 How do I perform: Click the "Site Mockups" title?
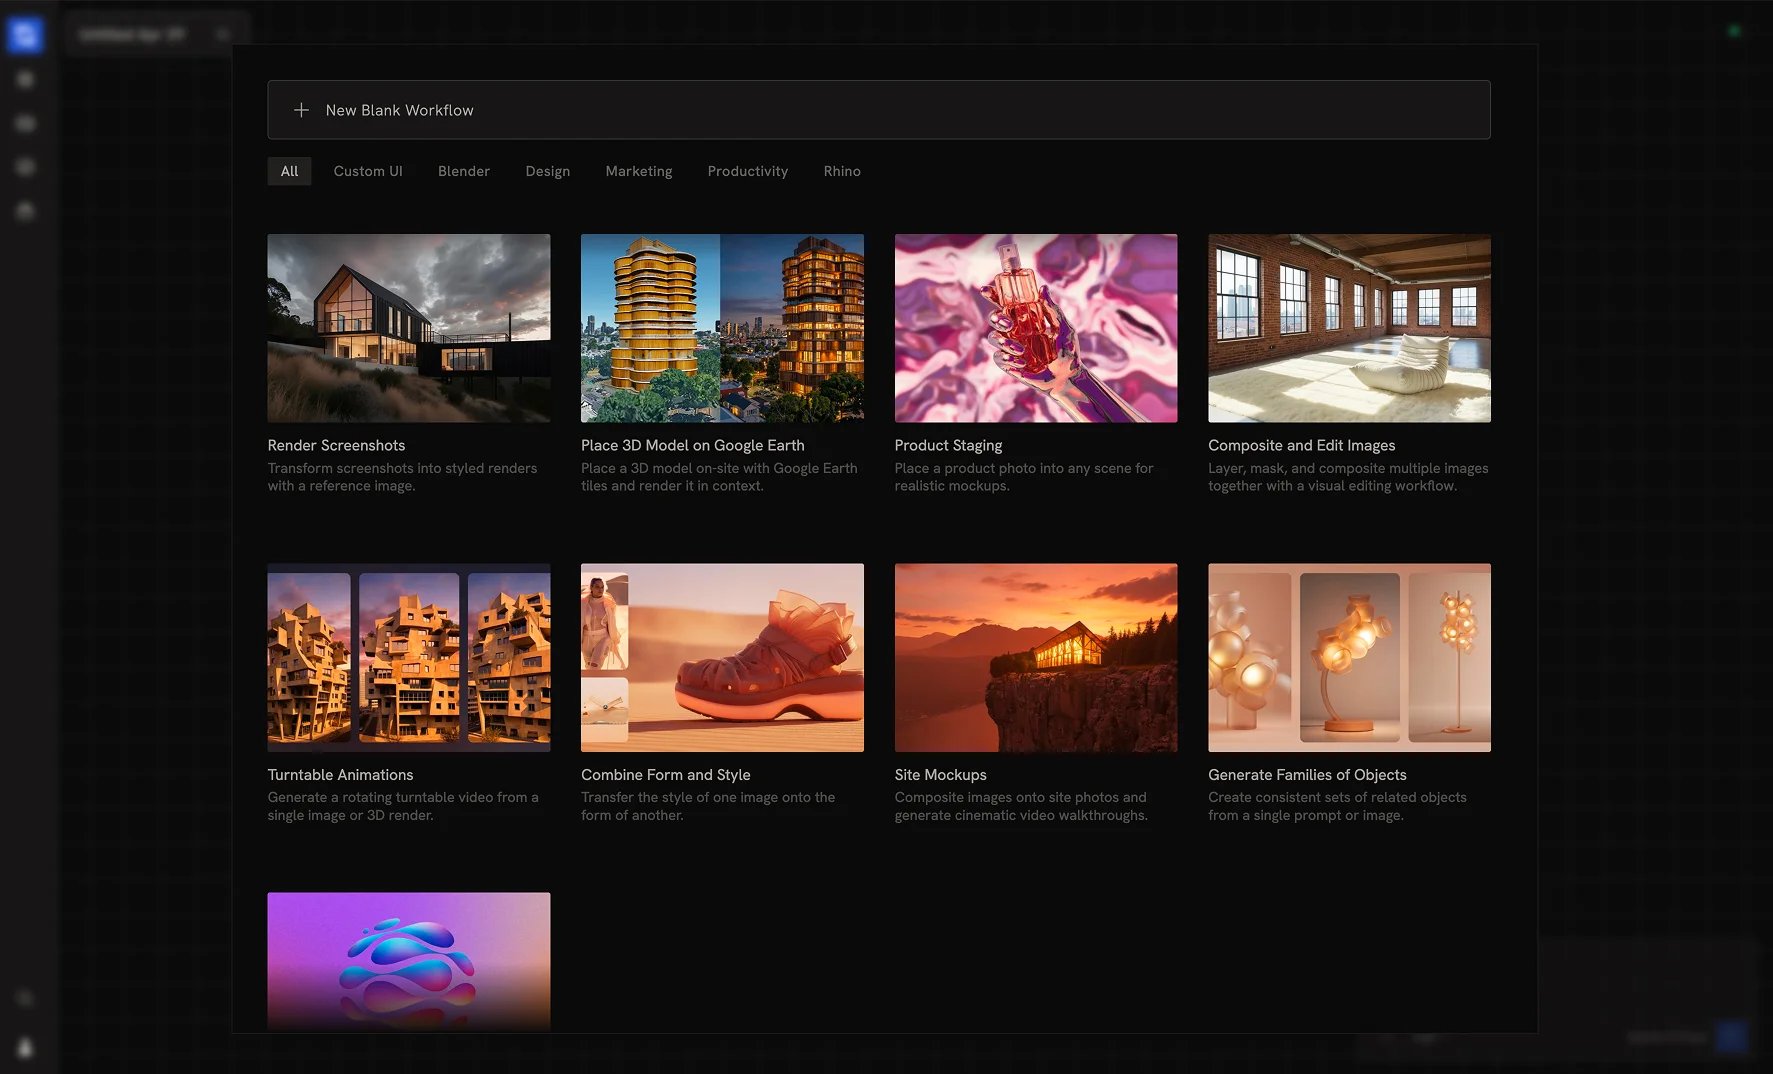(x=940, y=775)
